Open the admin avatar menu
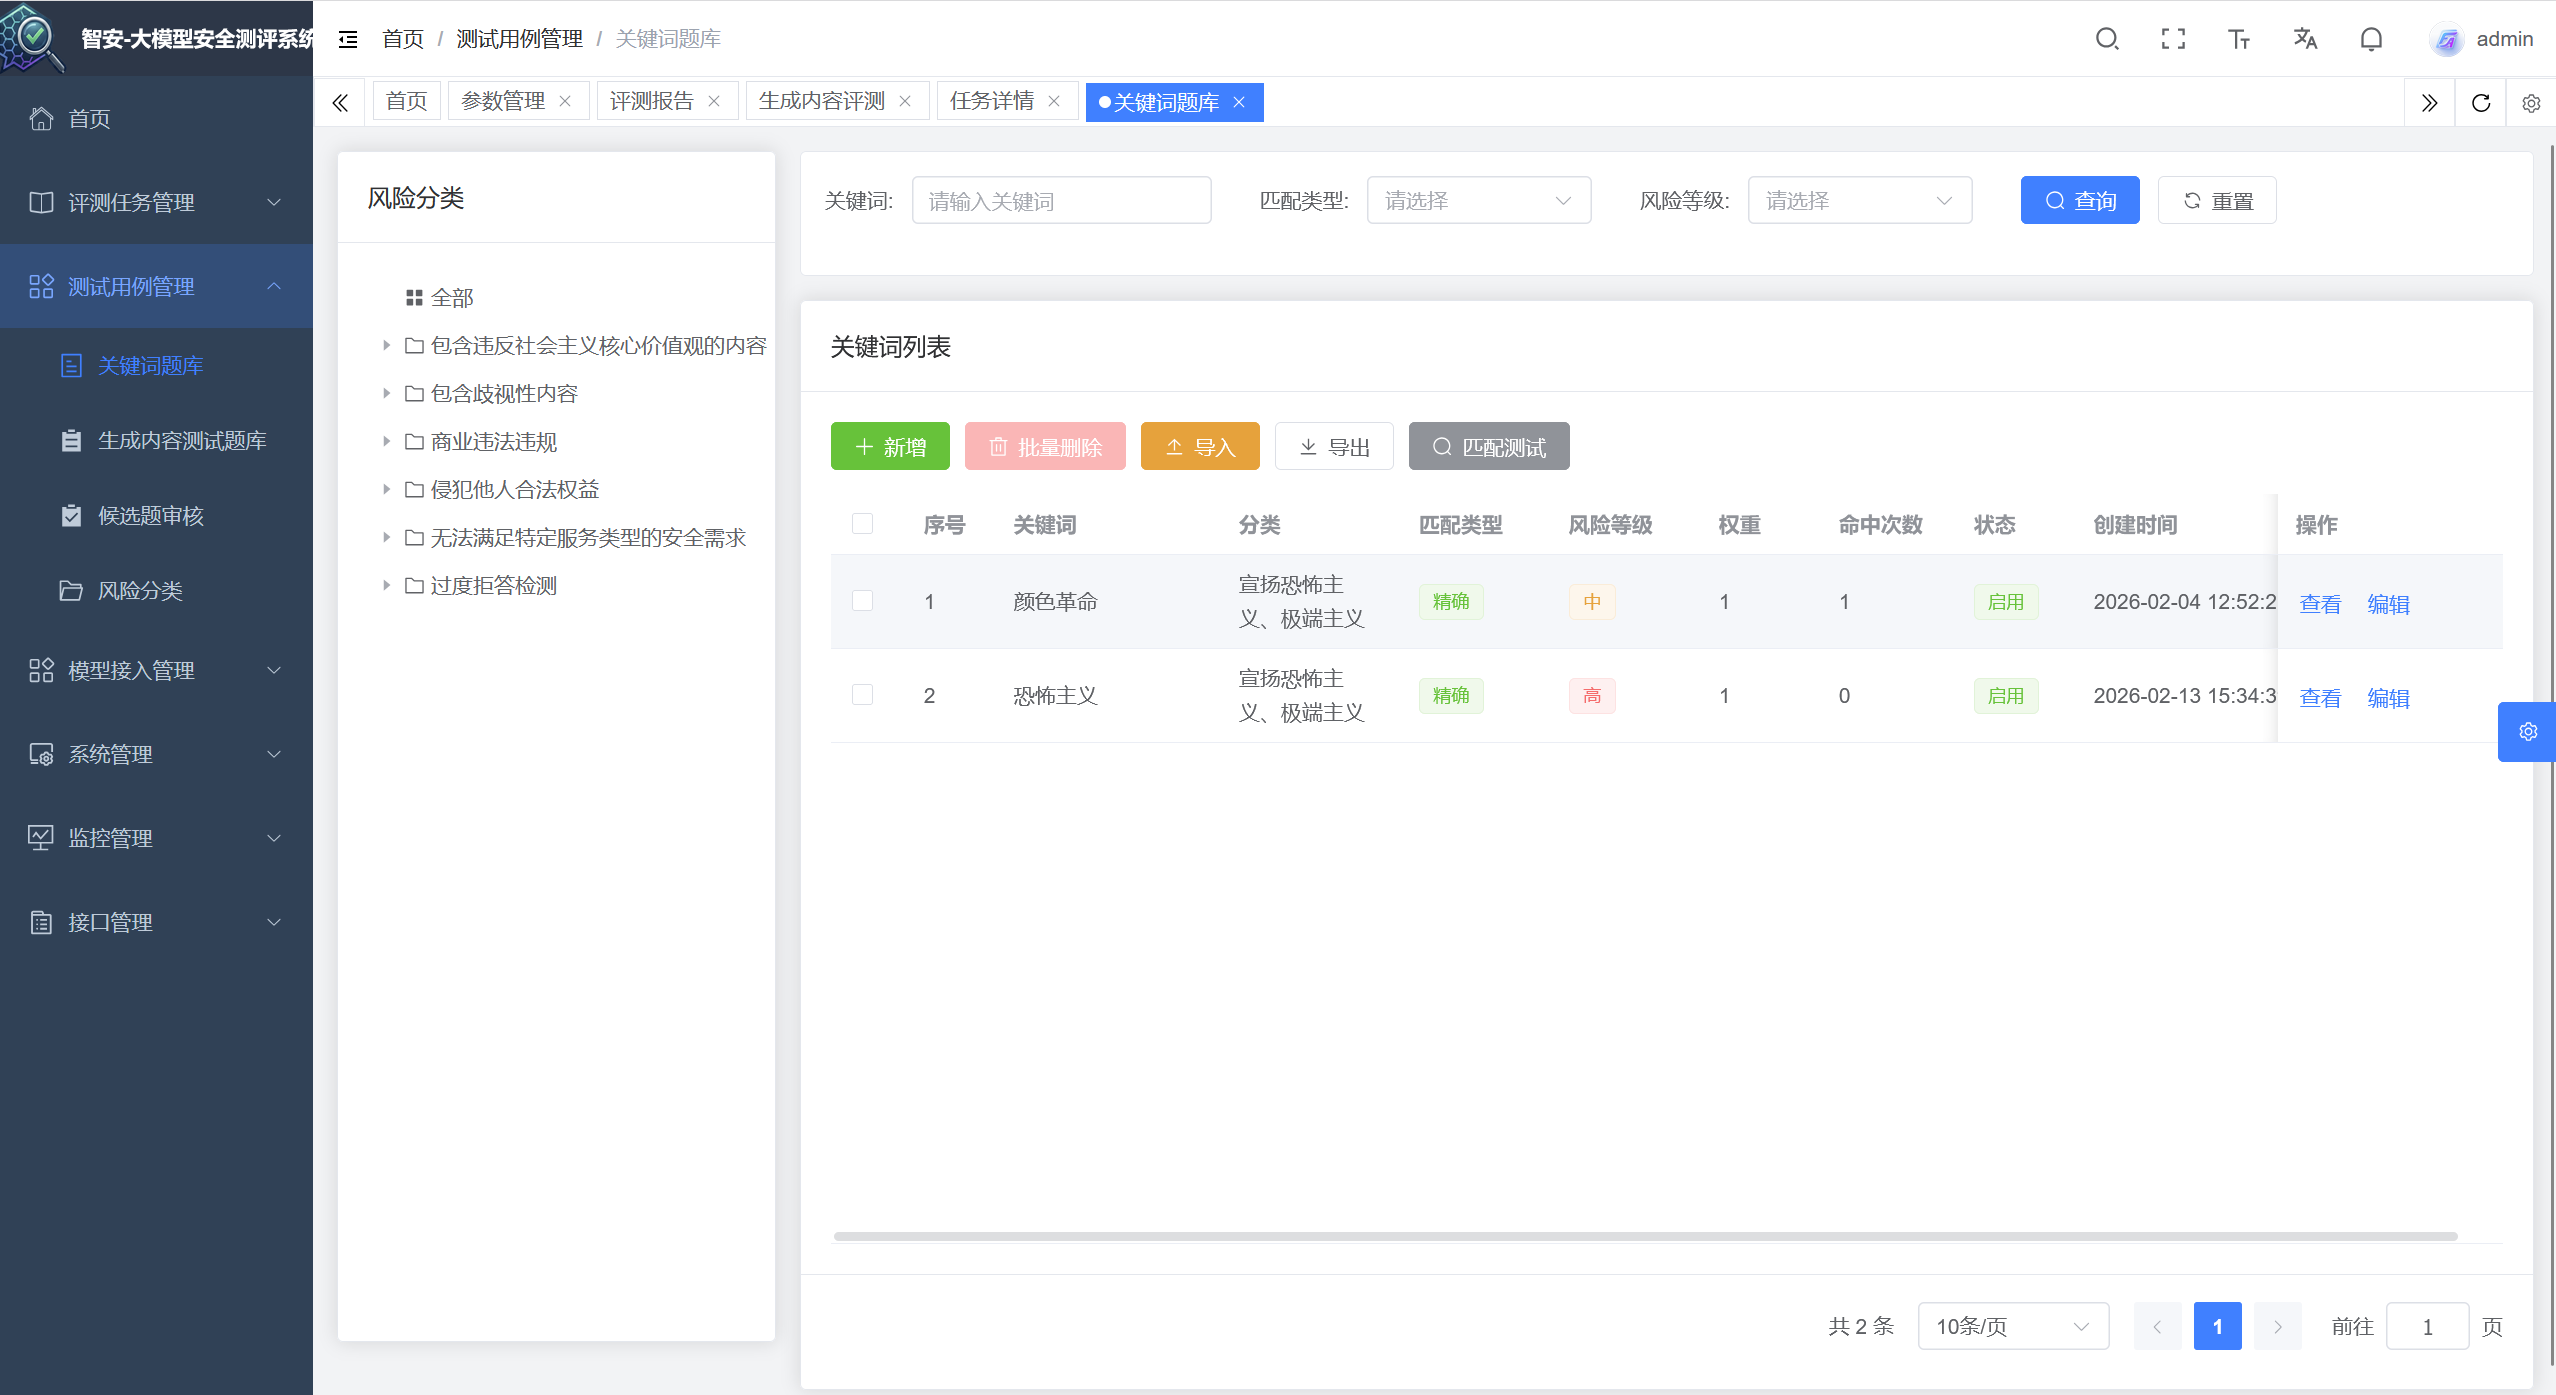Screen dimensions: 2556x1395 [2481, 39]
